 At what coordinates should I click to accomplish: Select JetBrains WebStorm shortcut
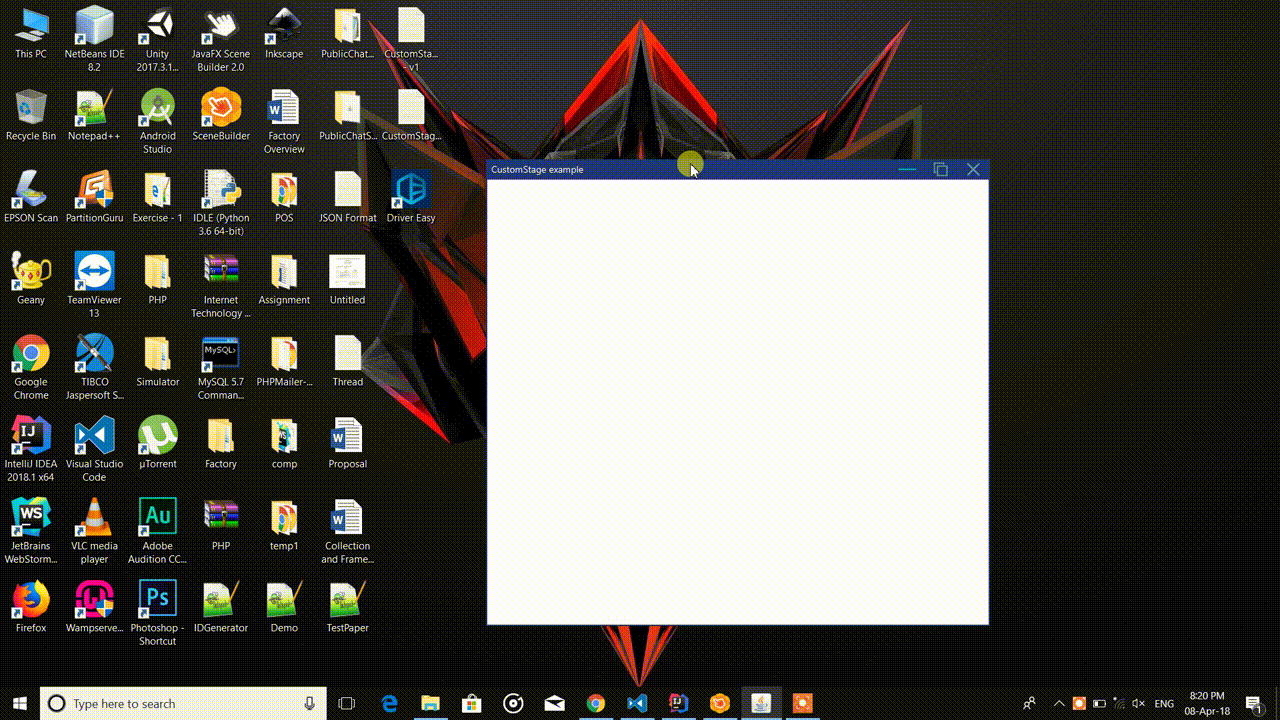click(x=31, y=530)
